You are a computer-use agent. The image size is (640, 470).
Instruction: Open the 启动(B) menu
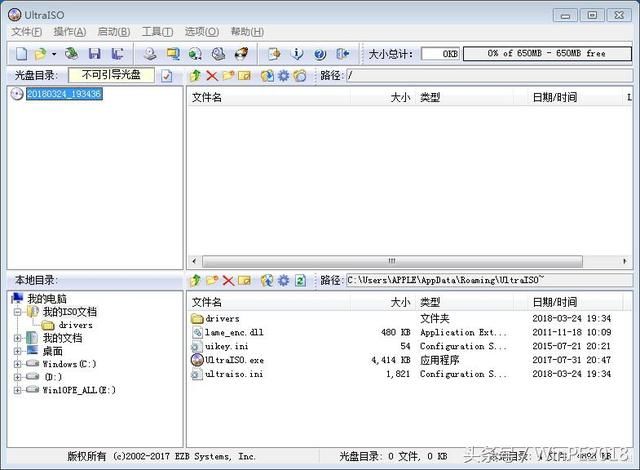pos(113,31)
